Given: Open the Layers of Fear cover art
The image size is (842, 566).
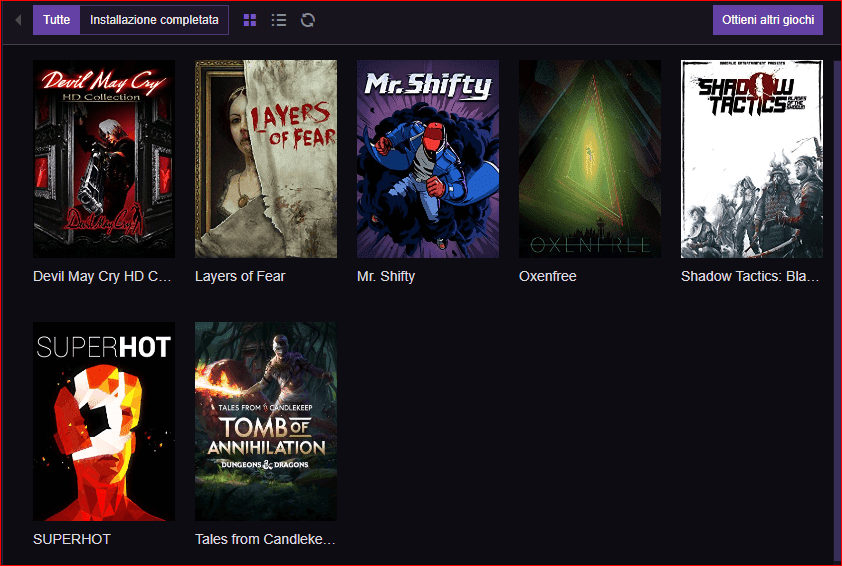Looking at the screenshot, I should (266, 159).
